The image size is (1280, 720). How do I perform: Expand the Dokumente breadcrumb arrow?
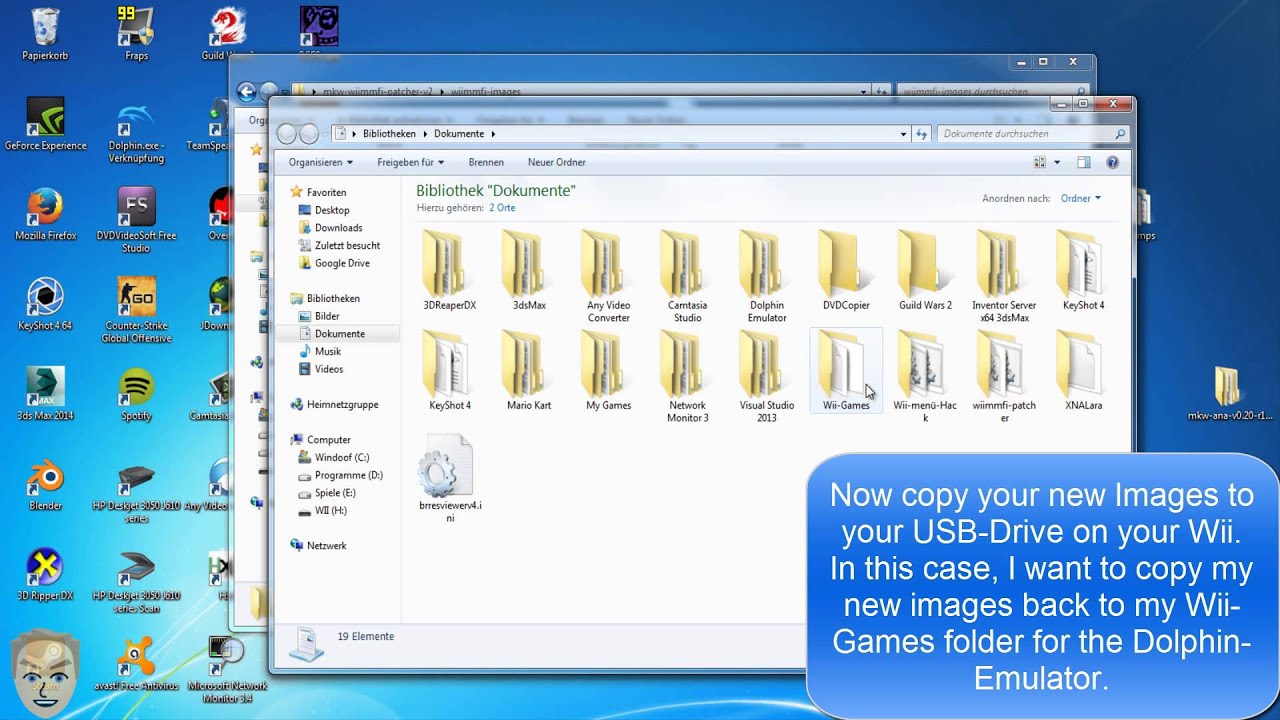pyautogui.click(x=492, y=134)
